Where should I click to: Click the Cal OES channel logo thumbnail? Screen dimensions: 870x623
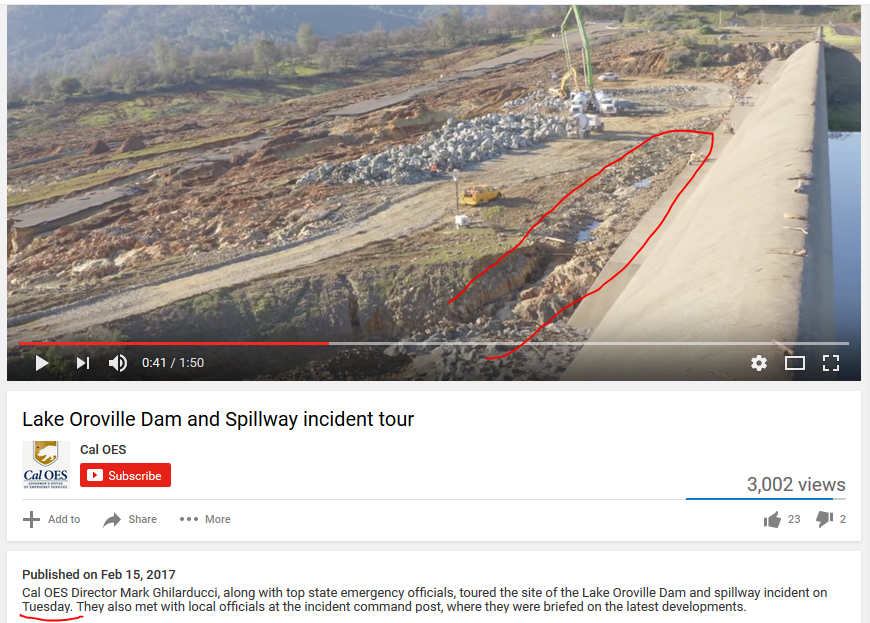(46, 464)
